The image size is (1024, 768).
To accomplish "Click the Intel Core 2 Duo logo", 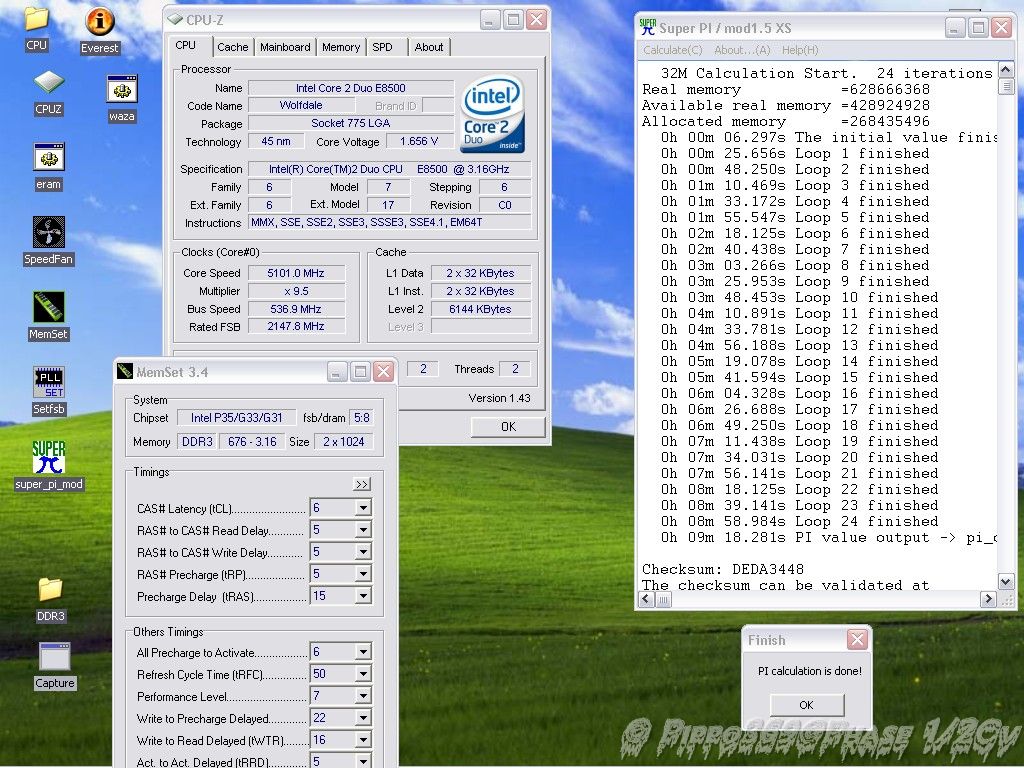I will [x=492, y=114].
